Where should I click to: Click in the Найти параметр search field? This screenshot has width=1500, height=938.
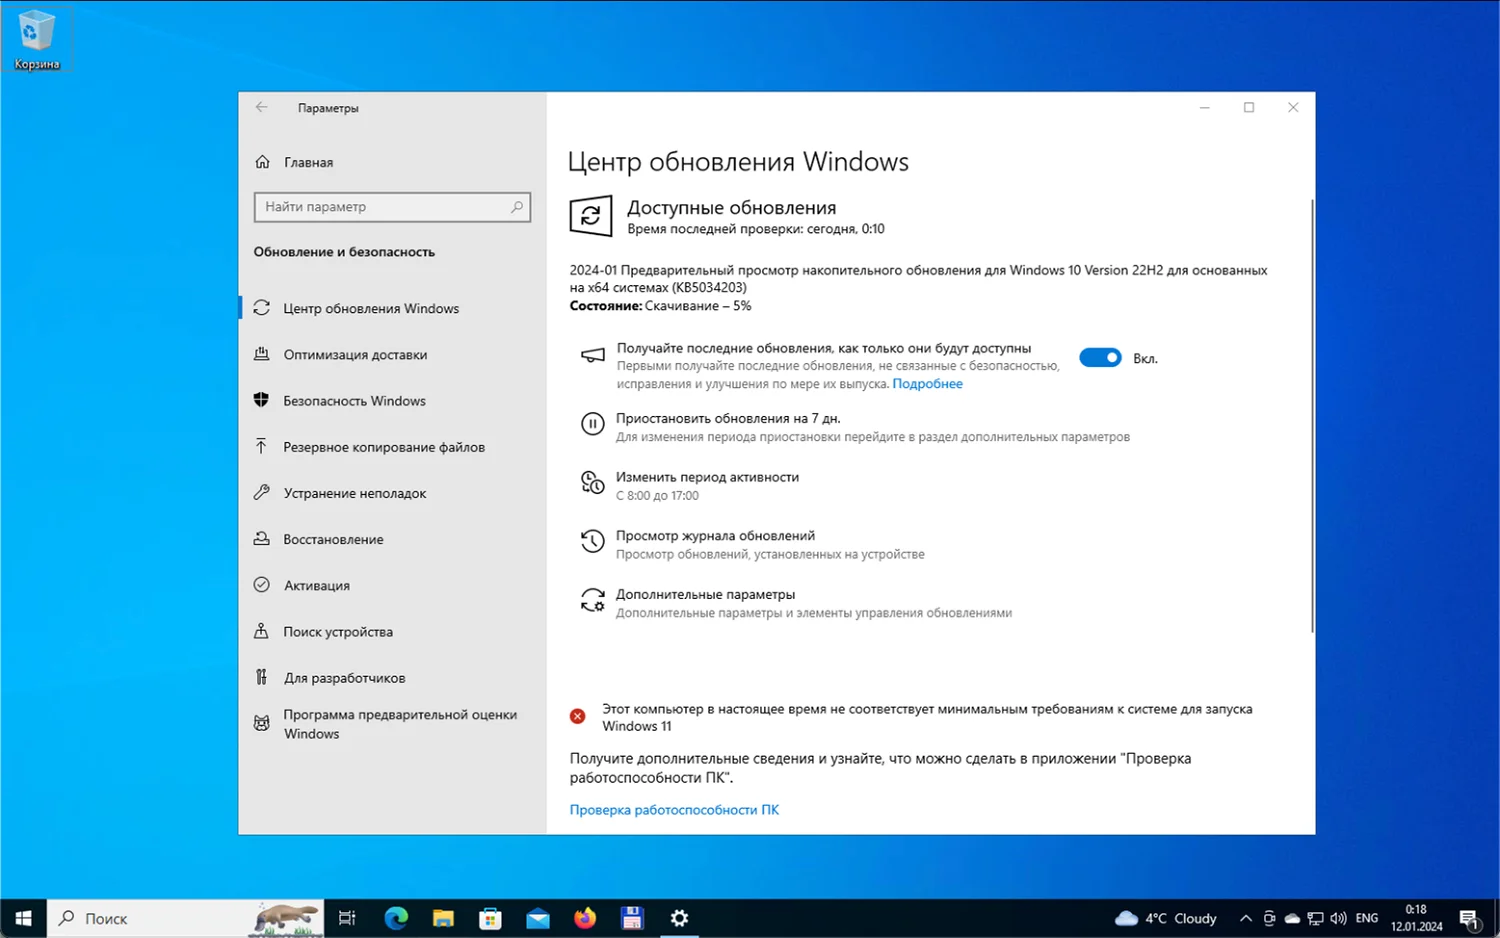(392, 207)
